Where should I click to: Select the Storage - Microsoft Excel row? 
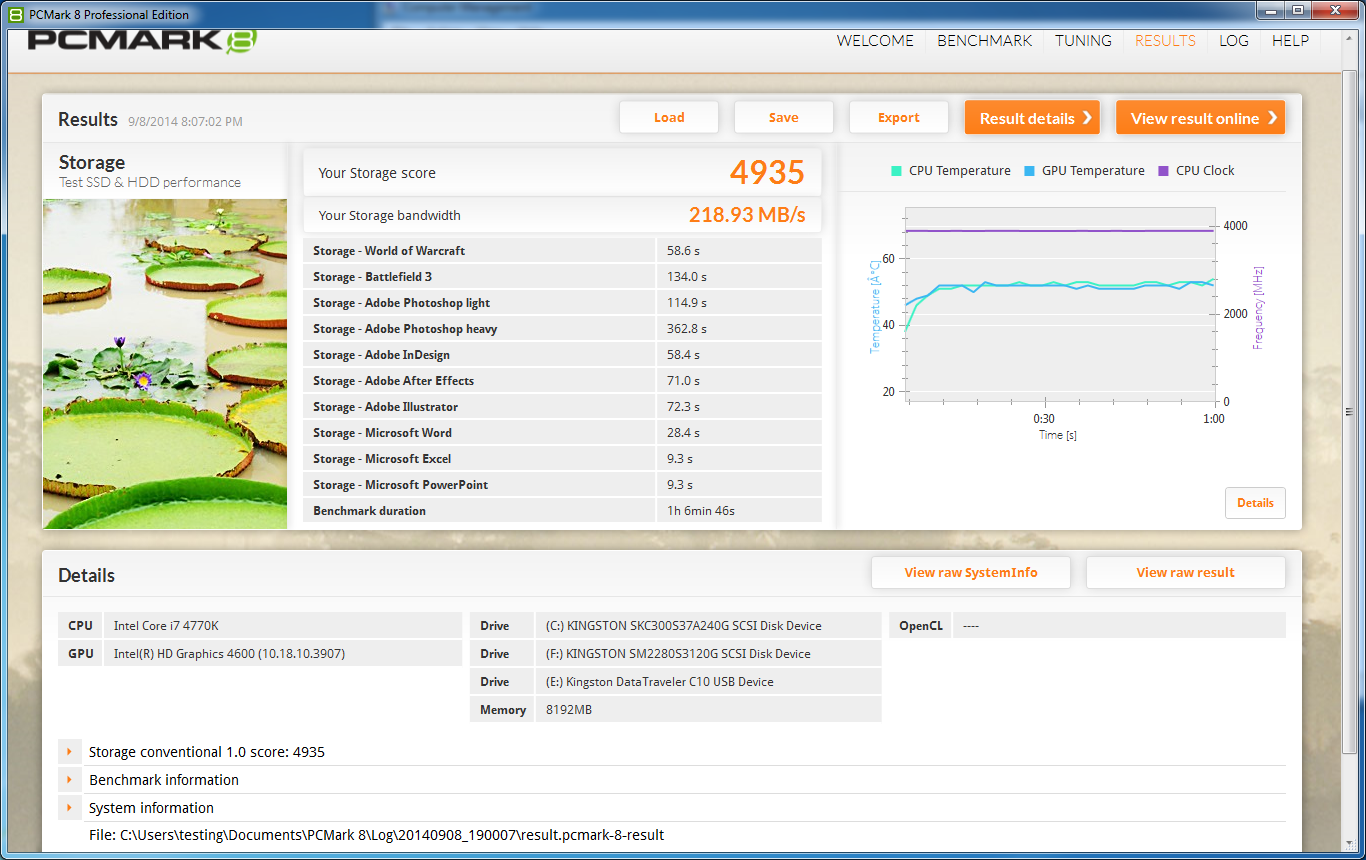(562, 459)
